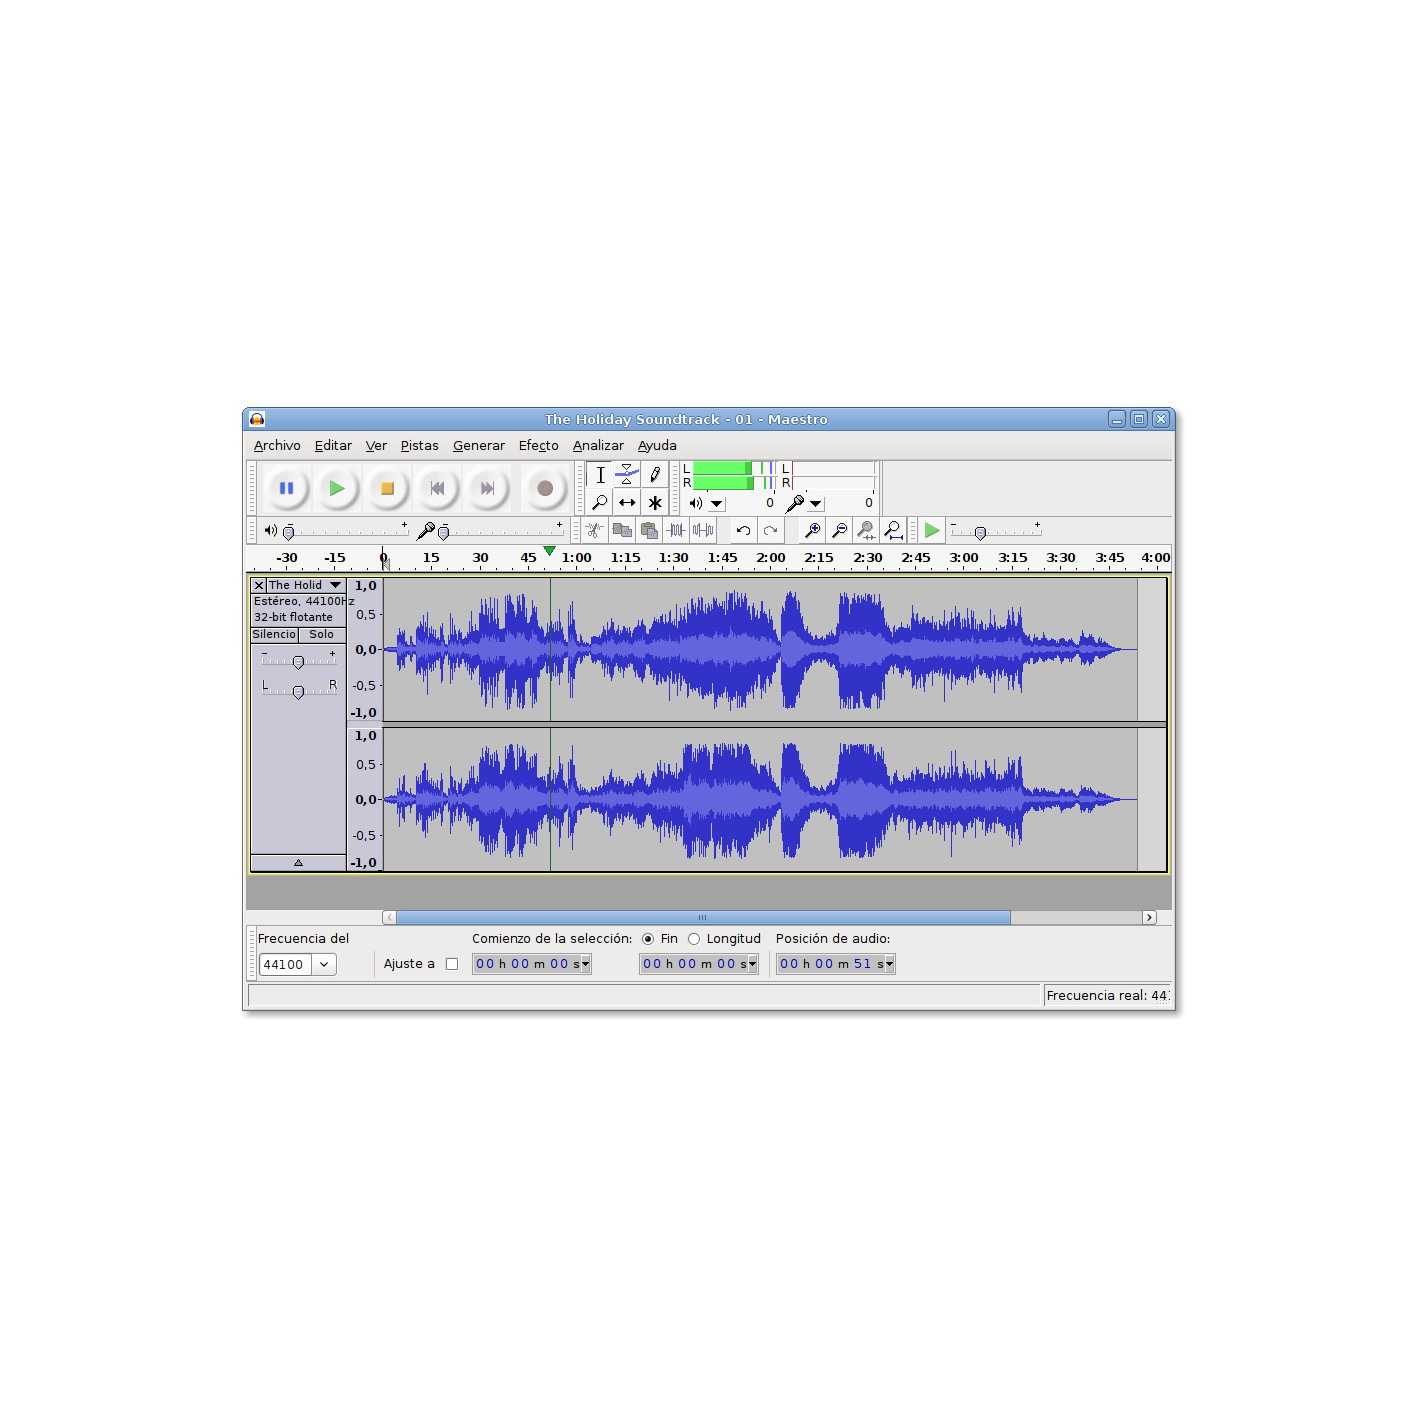Choose the Time Shift tool
Viewport: 1422px width, 1422px height.
click(627, 503)
